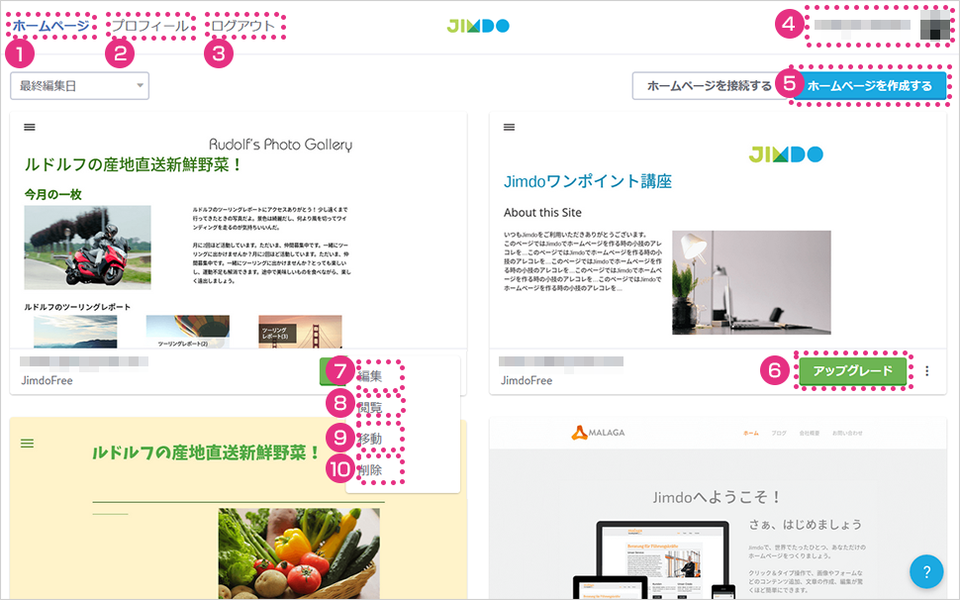This screenshot has height=600, width=960.
Task: Click the About this Site text
Action: pyautogui.click(x=542, y=212)
